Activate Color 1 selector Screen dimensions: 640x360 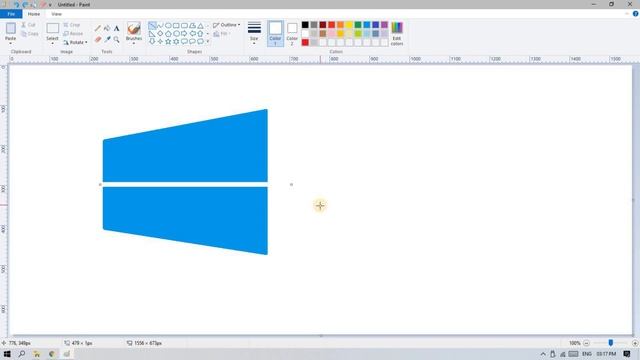coord(276,33)
